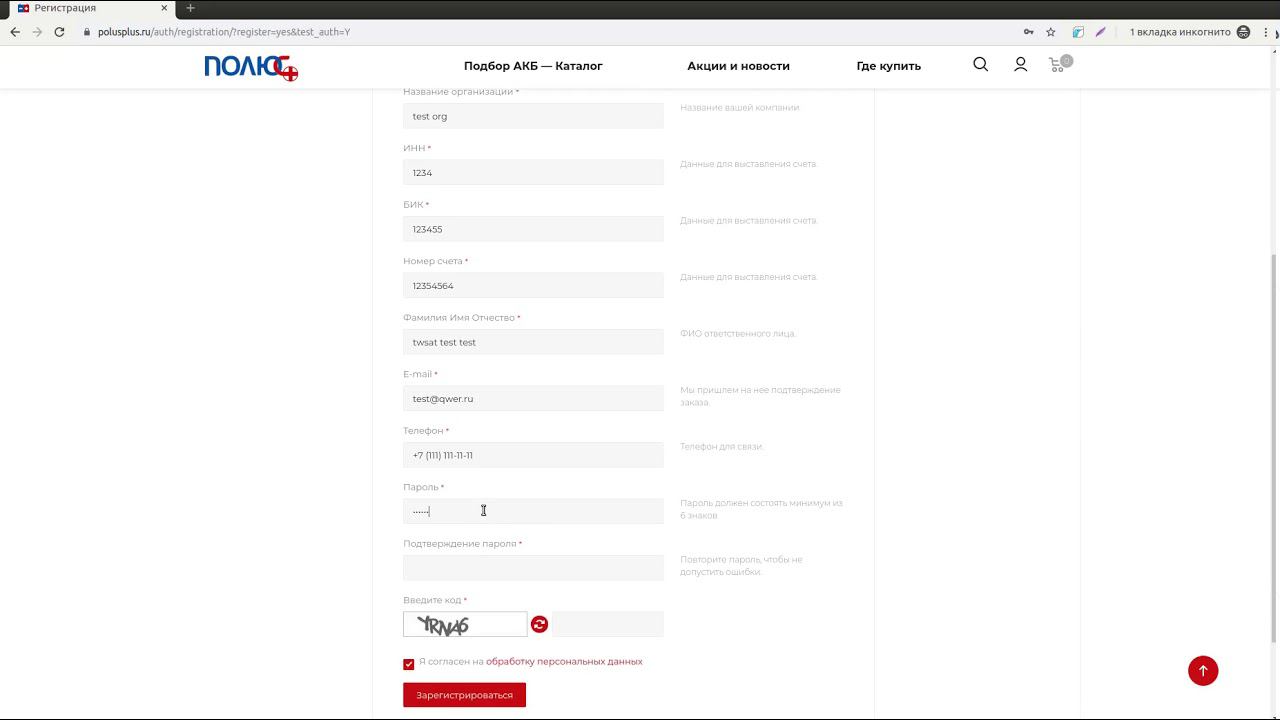This screenshot has width=1280, height=720.
Task: Click the hint Телефон для связи
Action: pyautogui.click(x=721, y=446)
